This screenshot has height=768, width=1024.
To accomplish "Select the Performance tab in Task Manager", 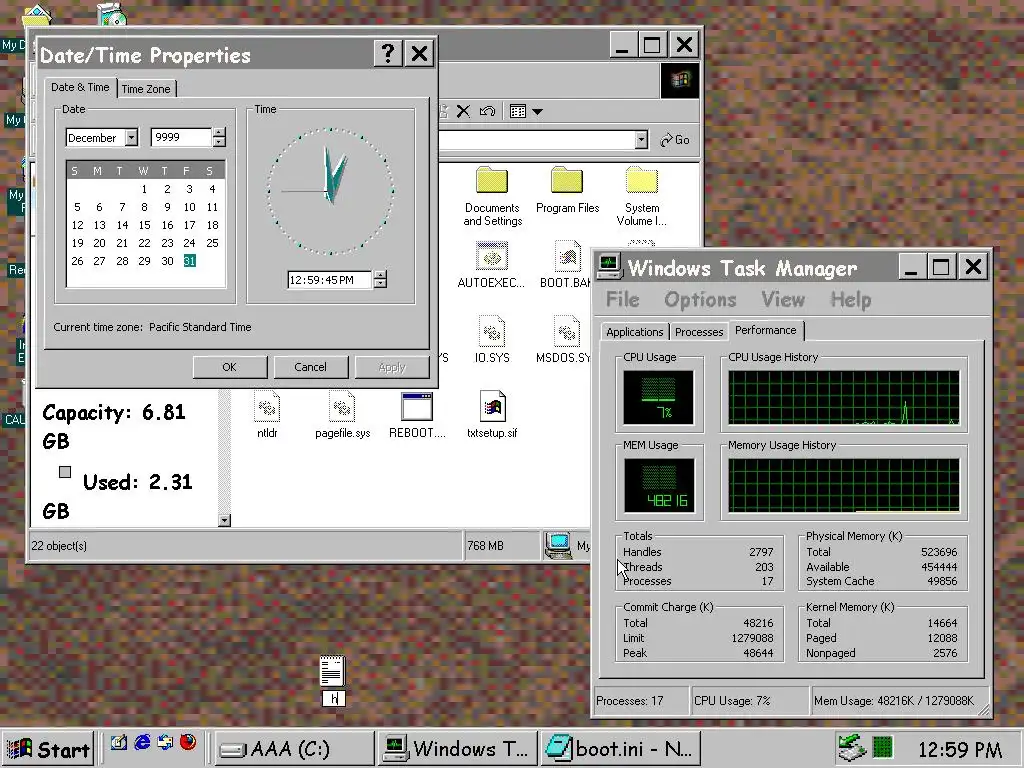I will 766,330.
